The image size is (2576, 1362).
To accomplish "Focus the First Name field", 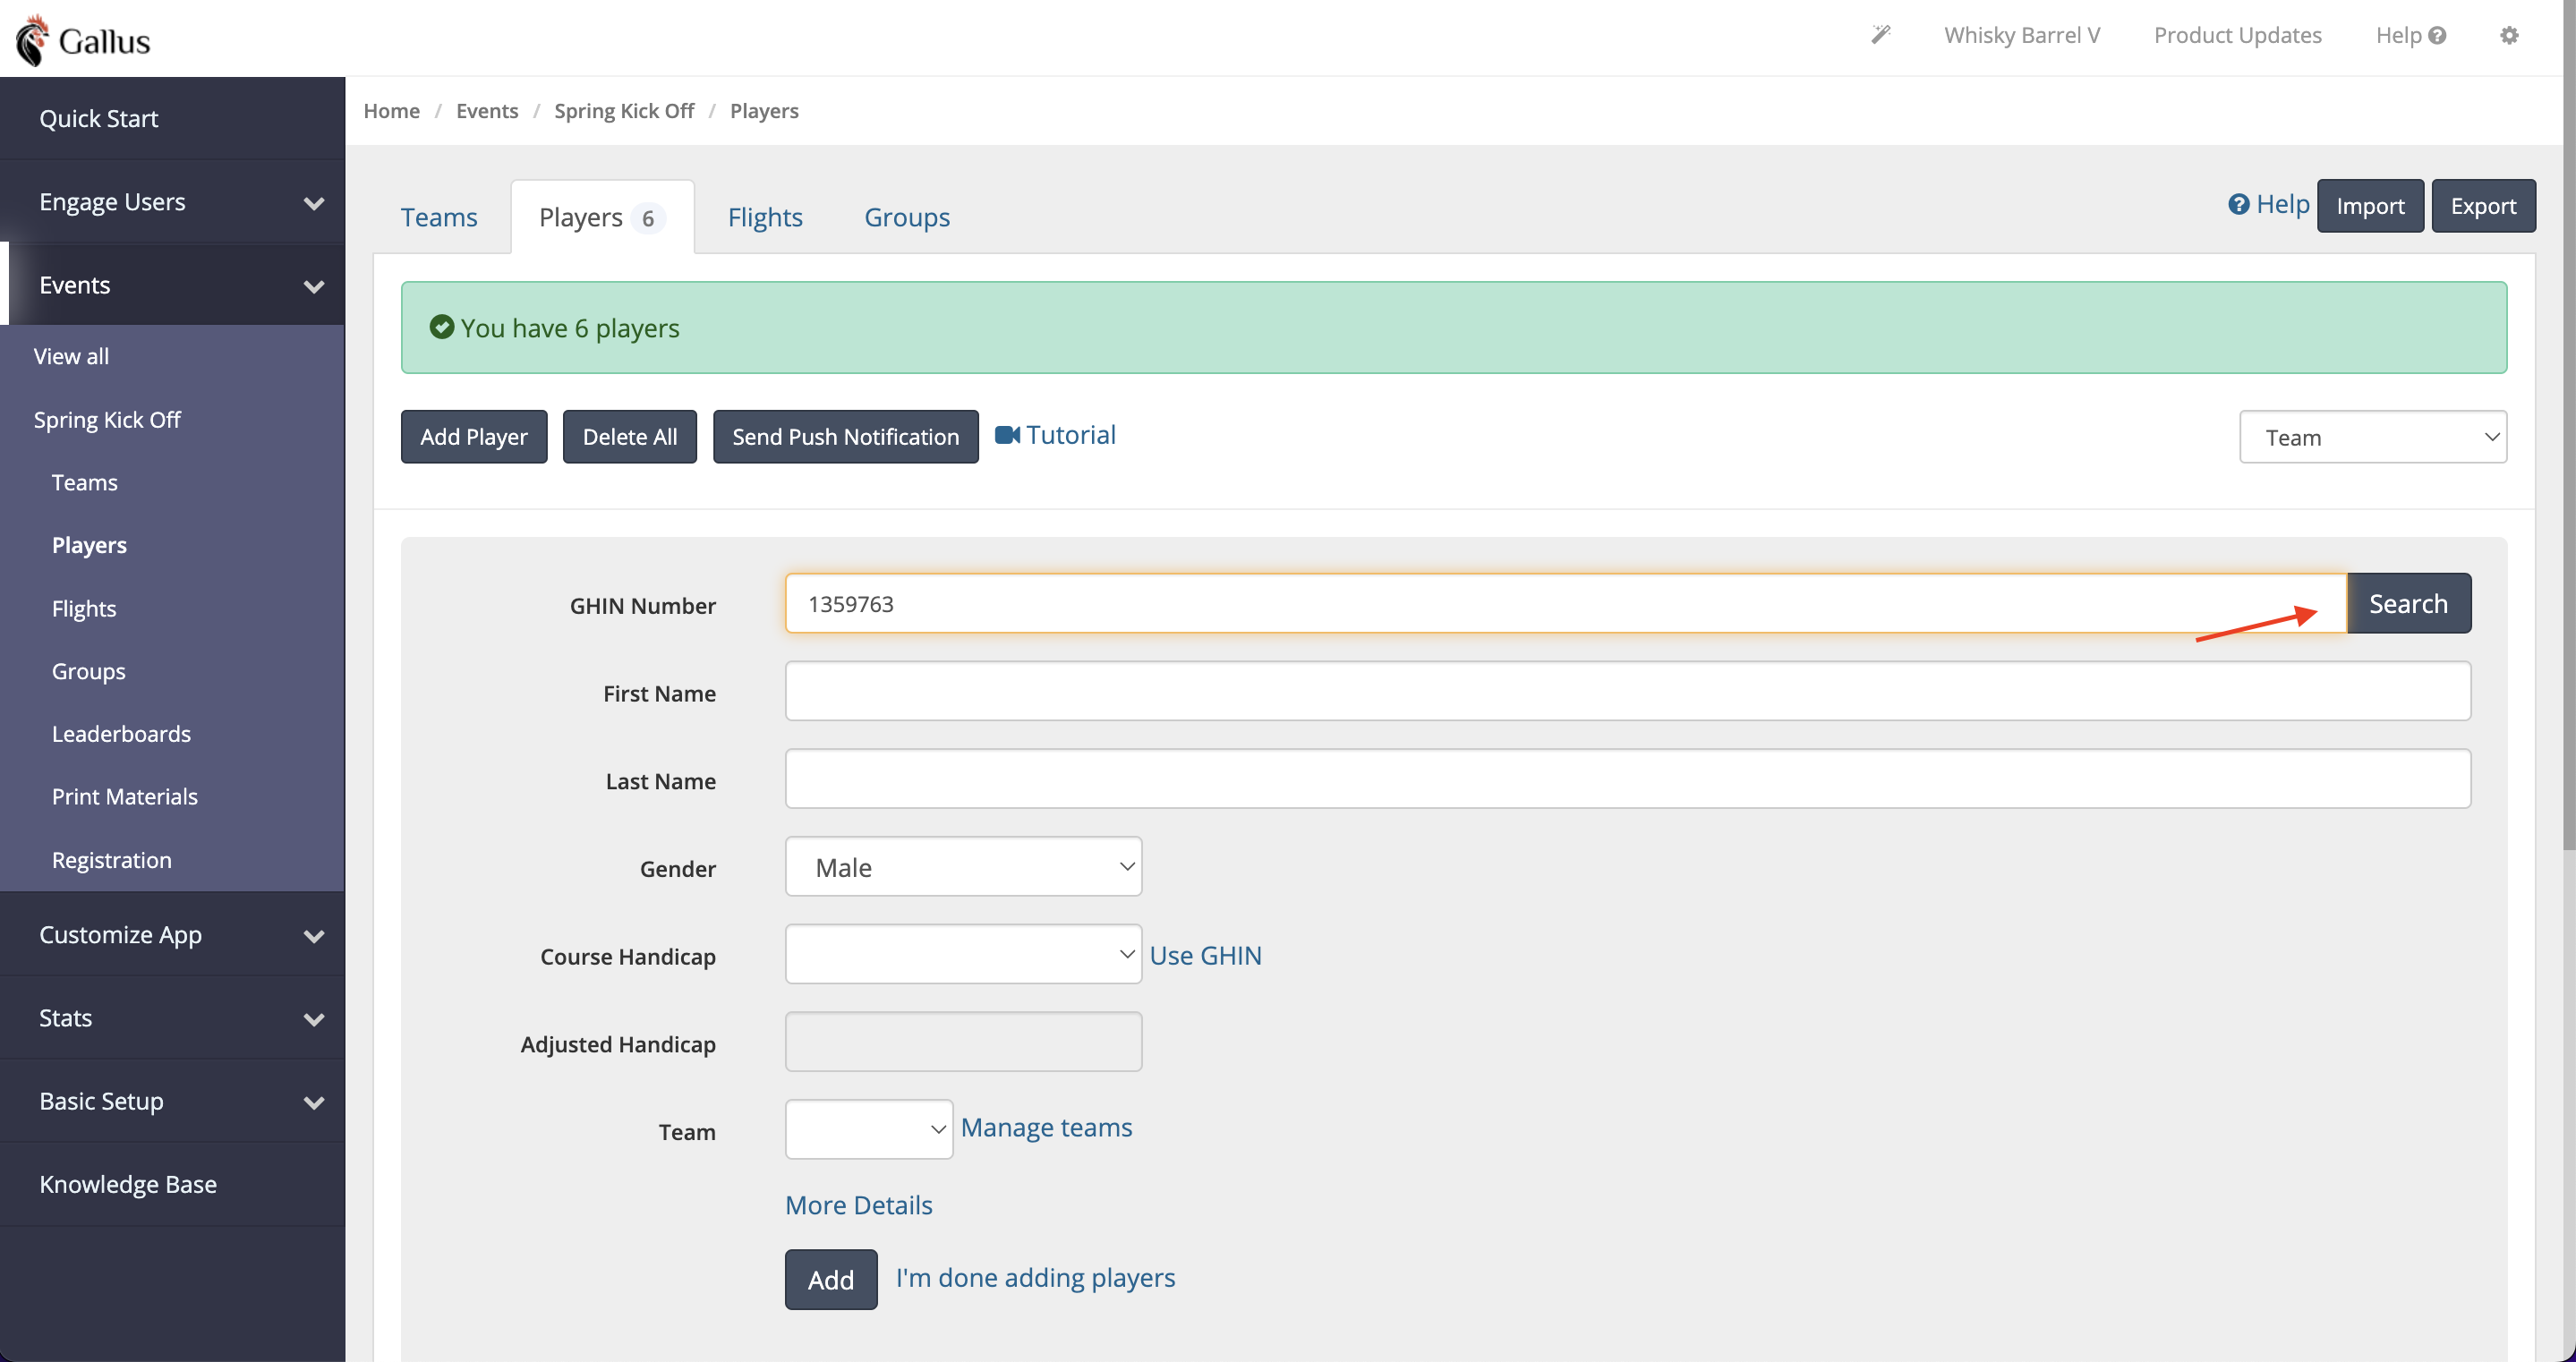I will pyautogui.click(x=1627, y=691).
